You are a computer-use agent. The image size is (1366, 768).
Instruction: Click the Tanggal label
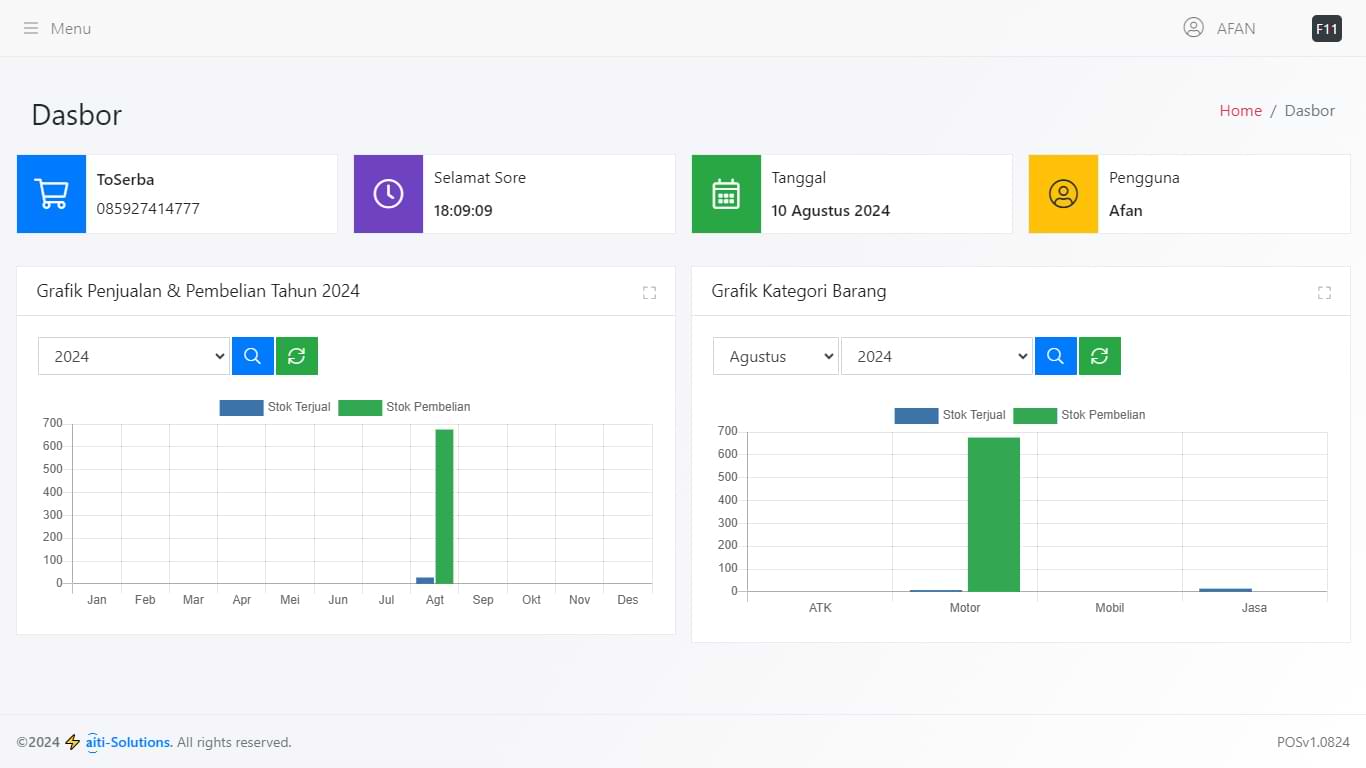(798, 178)
